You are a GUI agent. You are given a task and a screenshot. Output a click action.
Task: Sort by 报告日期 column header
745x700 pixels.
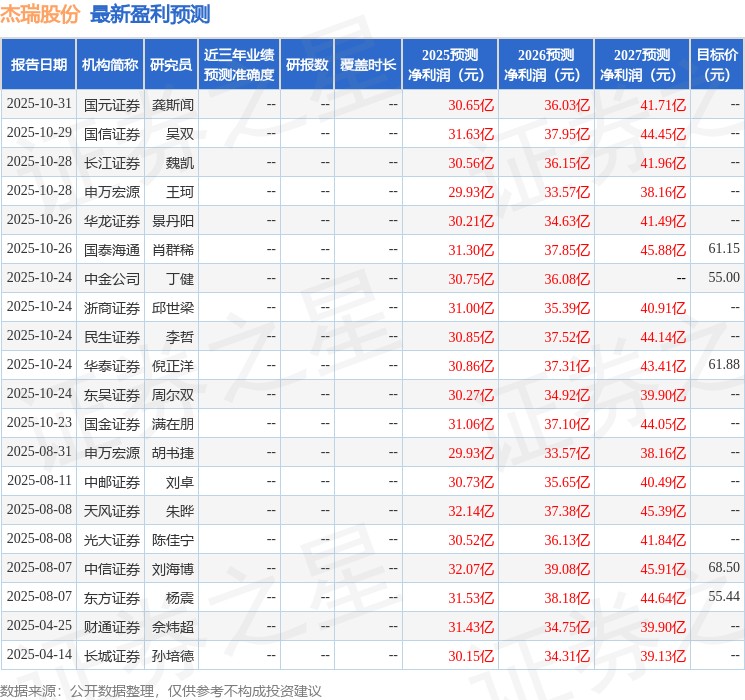point(39,65)
